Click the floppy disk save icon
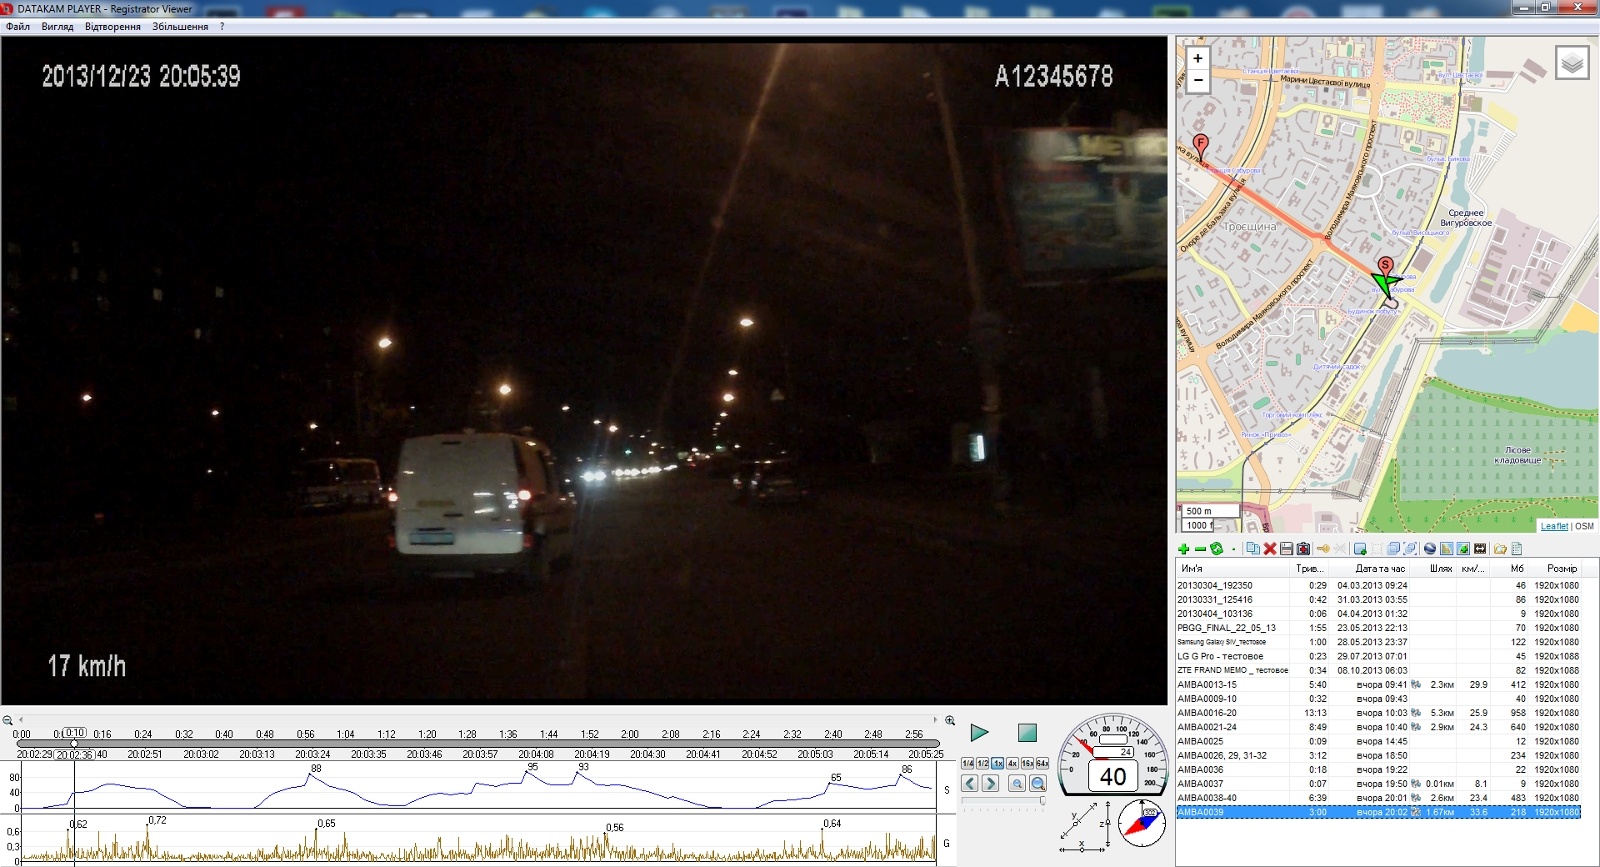Image resolution: width=1600 pixels, height=867 pixels. click(1286, 549)
